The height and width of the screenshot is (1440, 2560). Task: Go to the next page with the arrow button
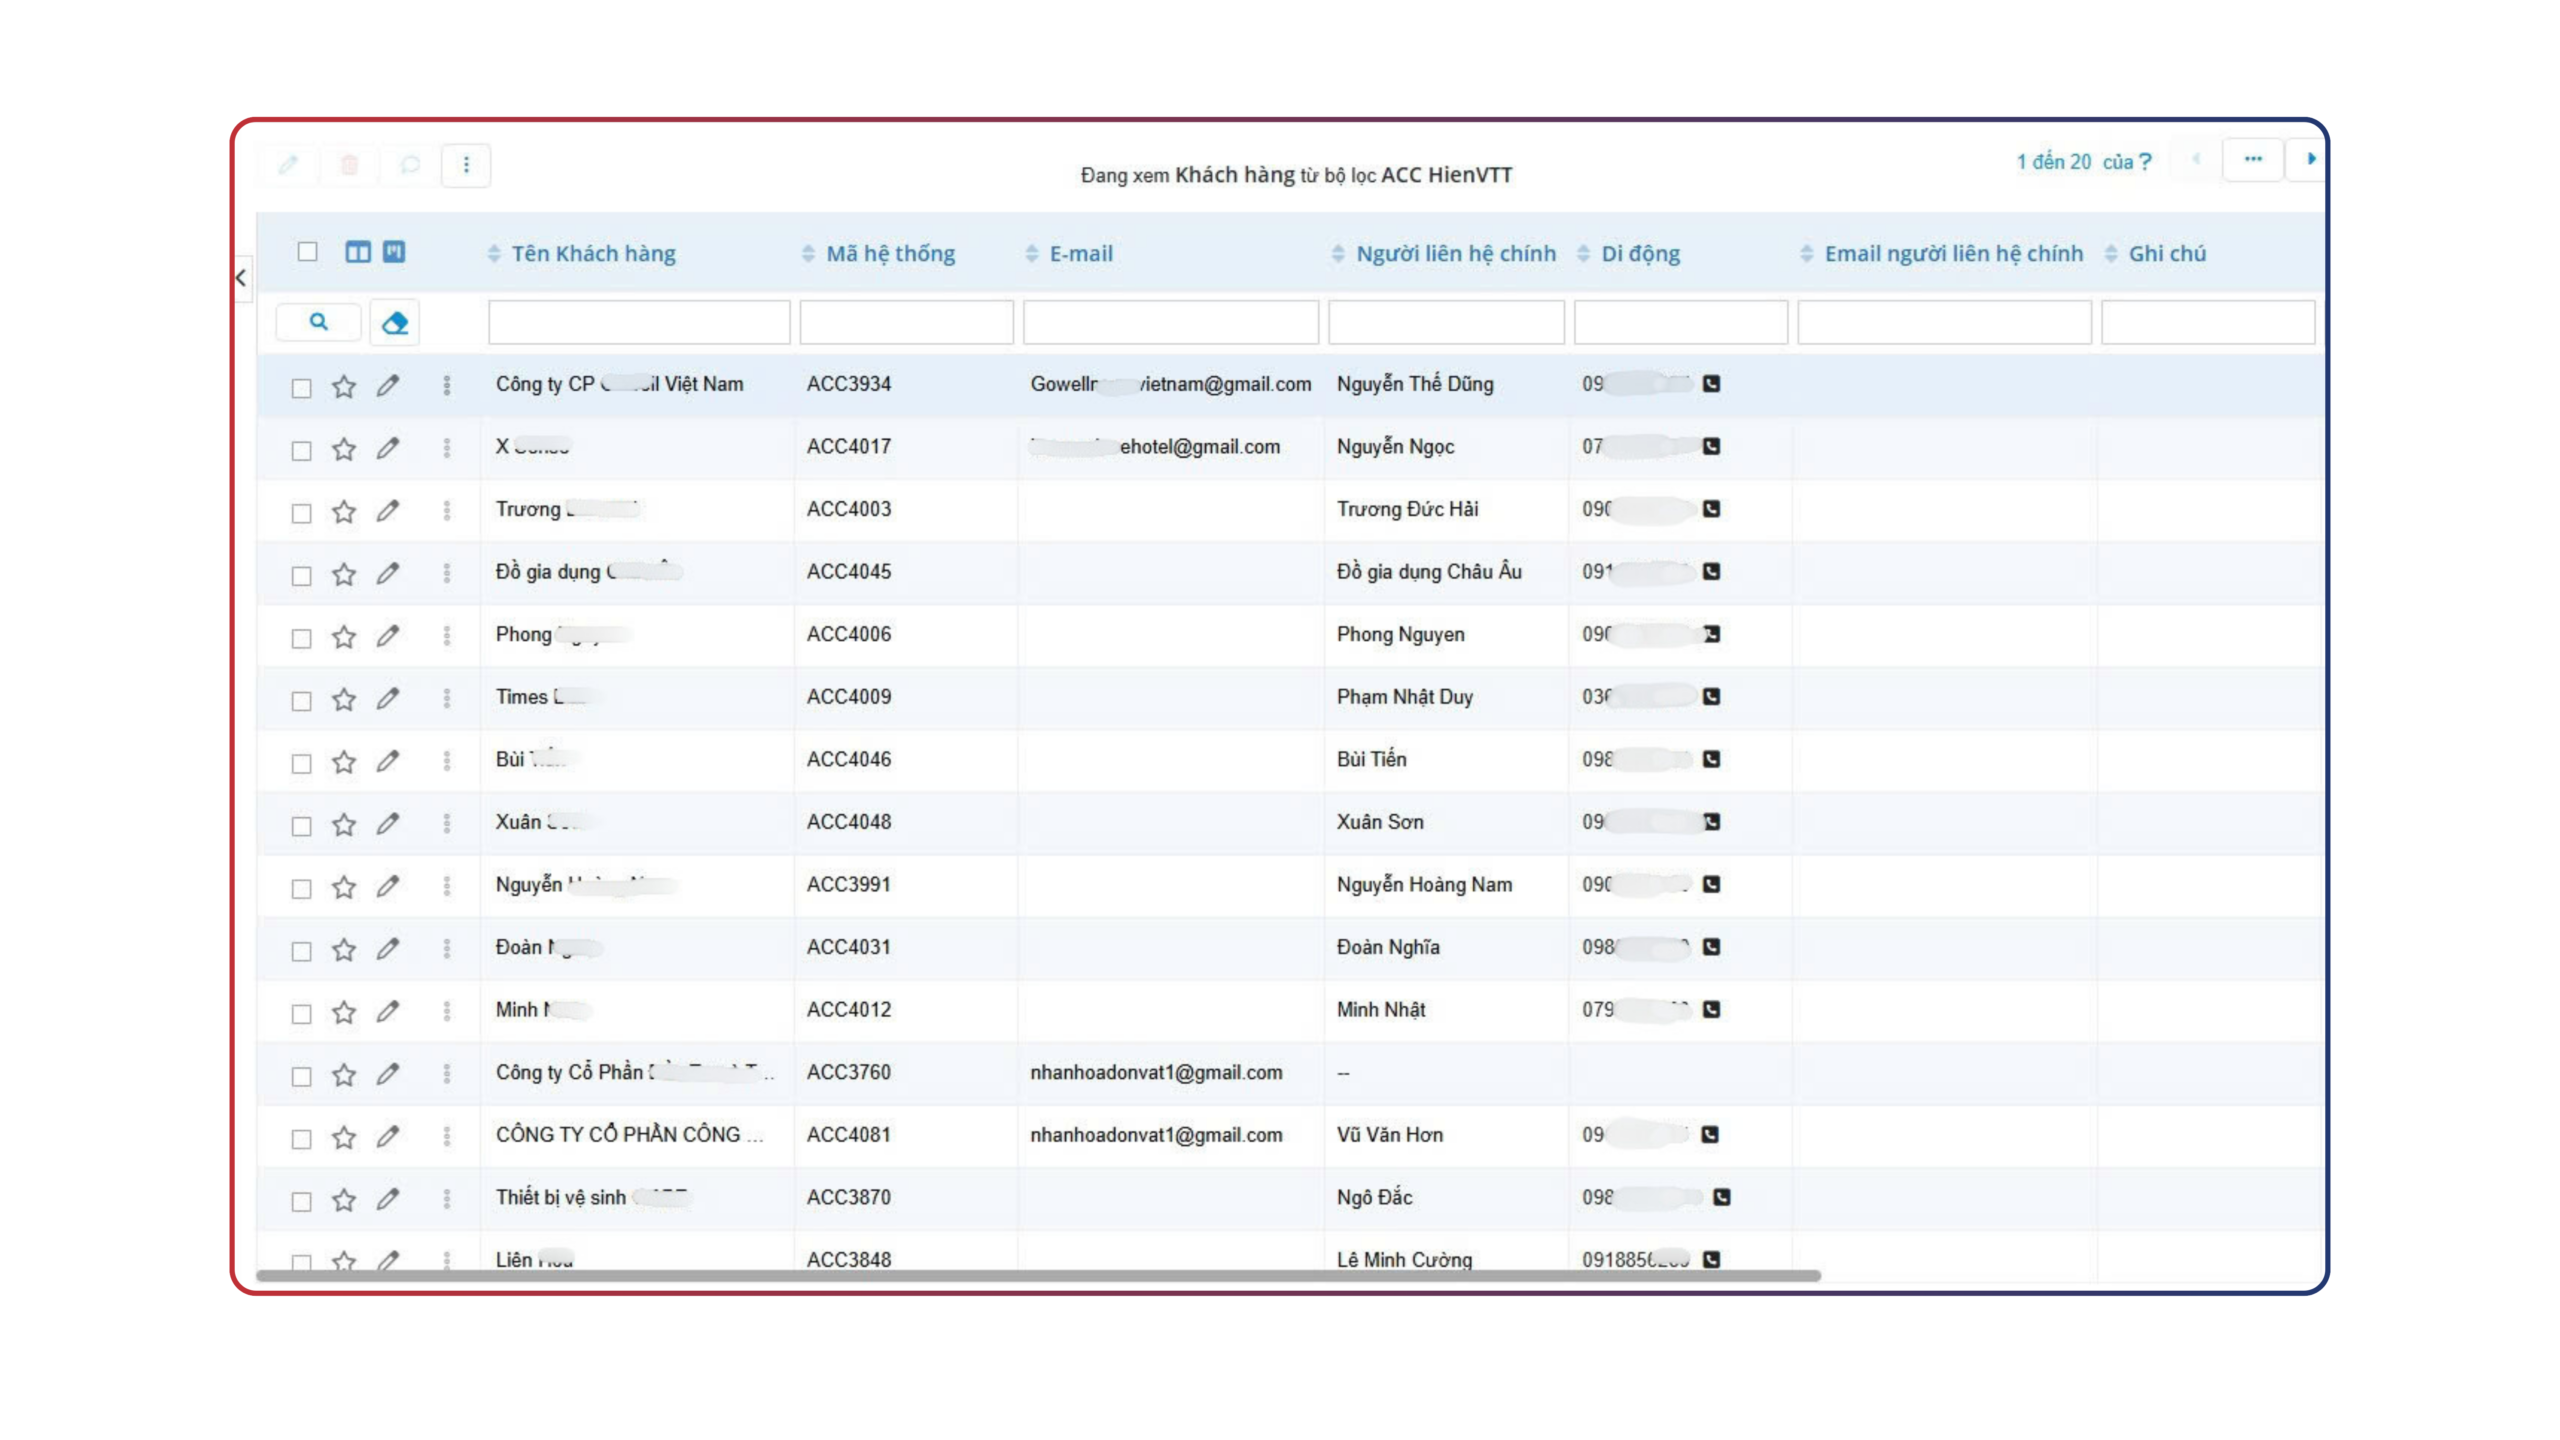coord(2311,159)
